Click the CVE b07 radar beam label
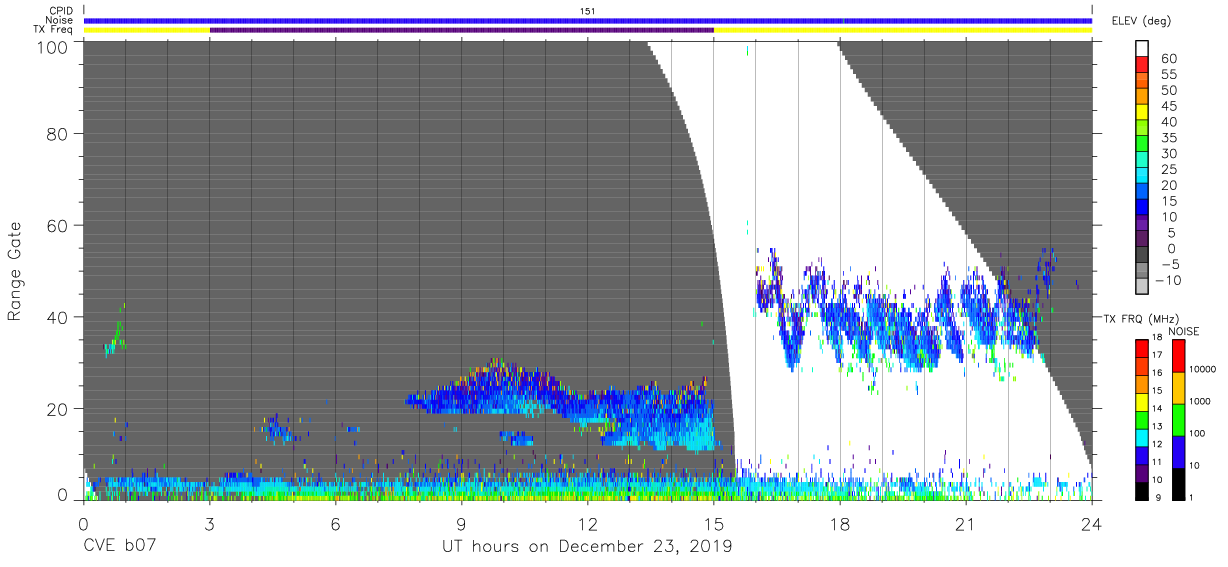Screen dimensions: 1228x567 pos(121,547)
